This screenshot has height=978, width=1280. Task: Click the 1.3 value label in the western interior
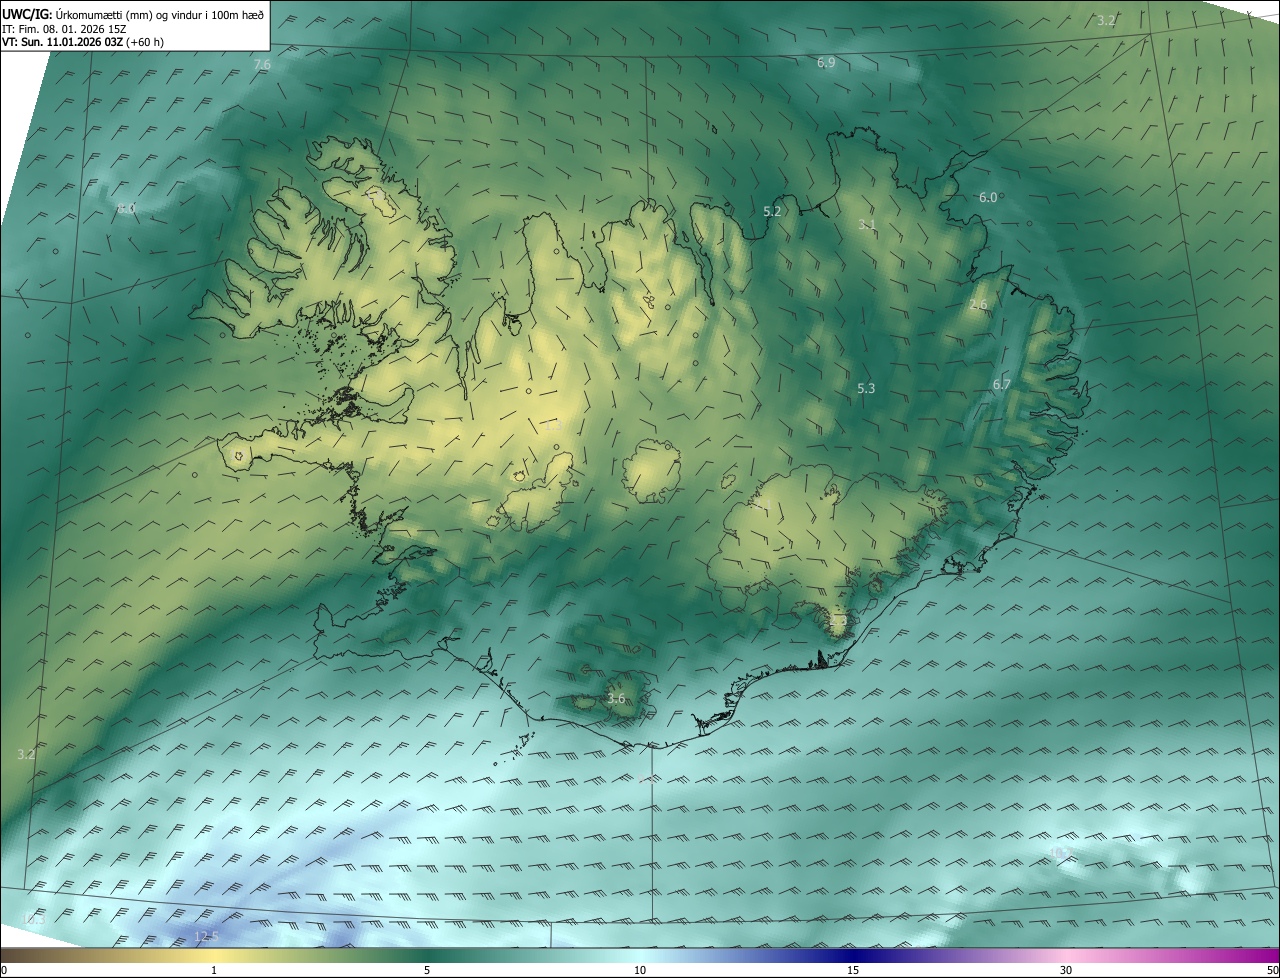point(553,425)
